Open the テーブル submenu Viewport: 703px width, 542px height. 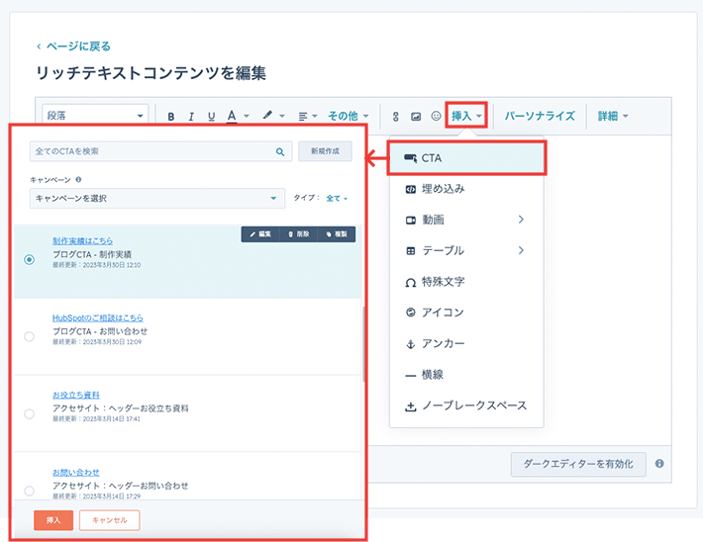point(467,251)
